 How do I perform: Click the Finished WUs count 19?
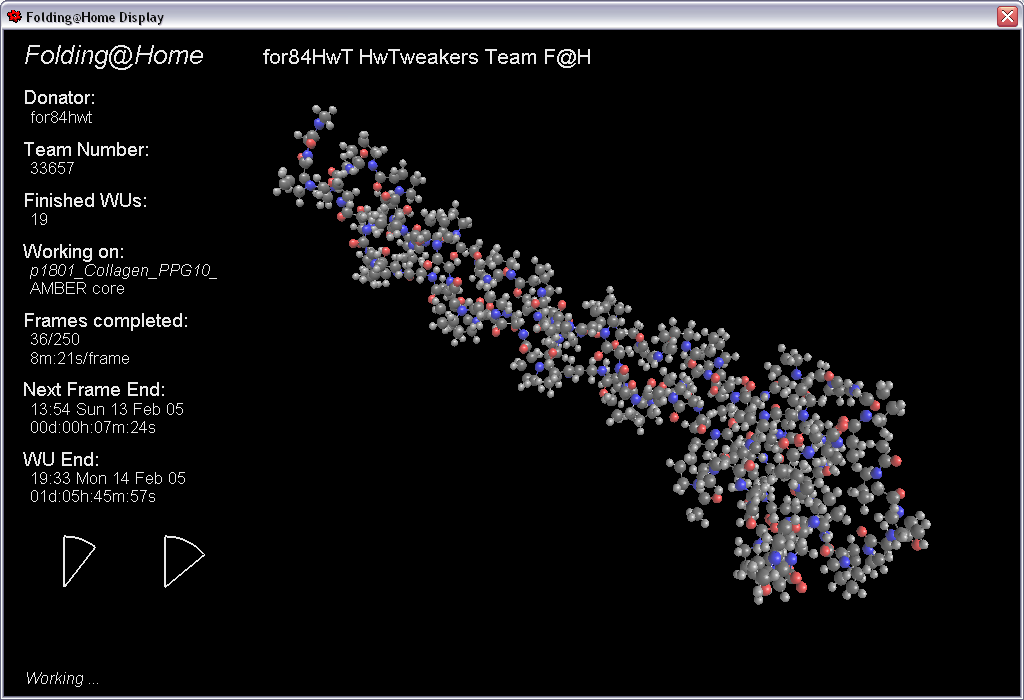pyautogui.click(x=39, y=219)
